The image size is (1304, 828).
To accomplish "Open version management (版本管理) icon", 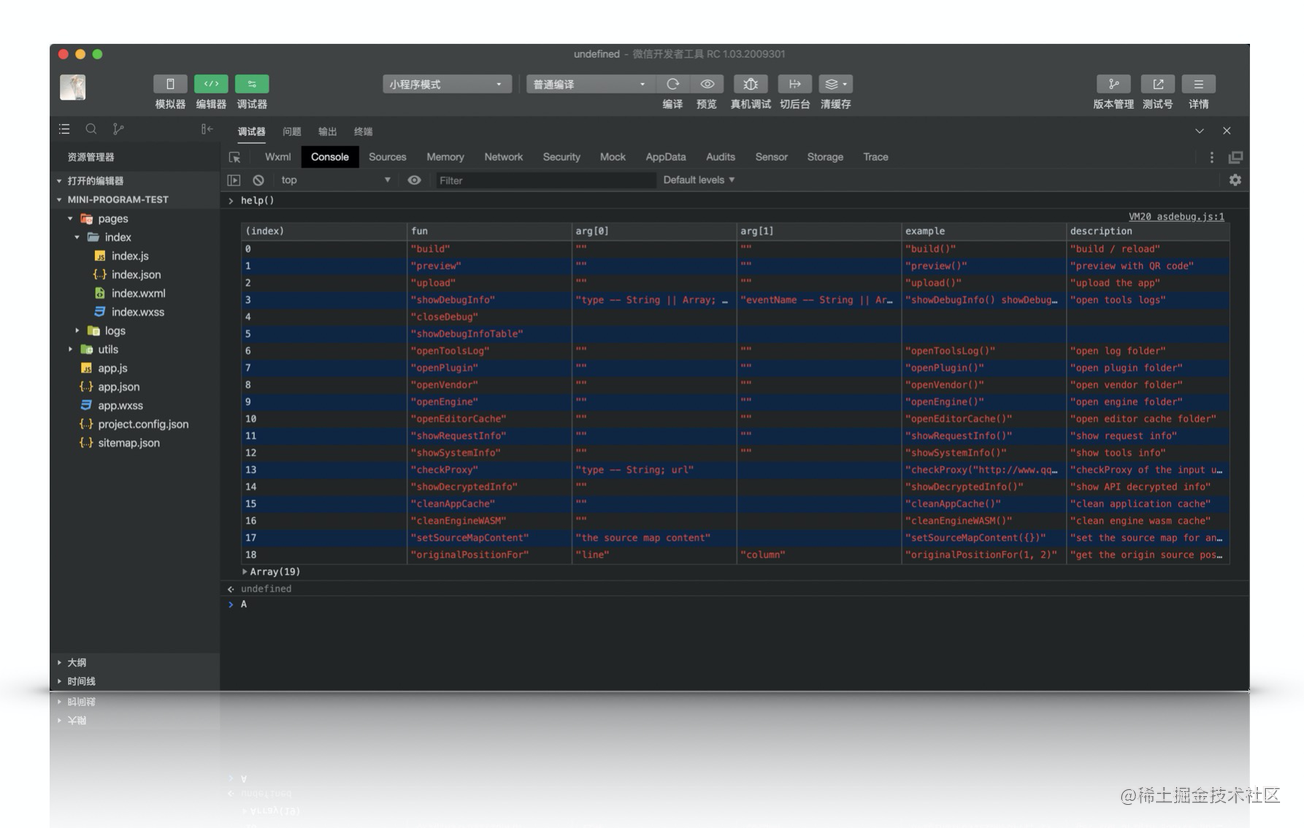I will pyautogui.click(x=1113, y=85).
